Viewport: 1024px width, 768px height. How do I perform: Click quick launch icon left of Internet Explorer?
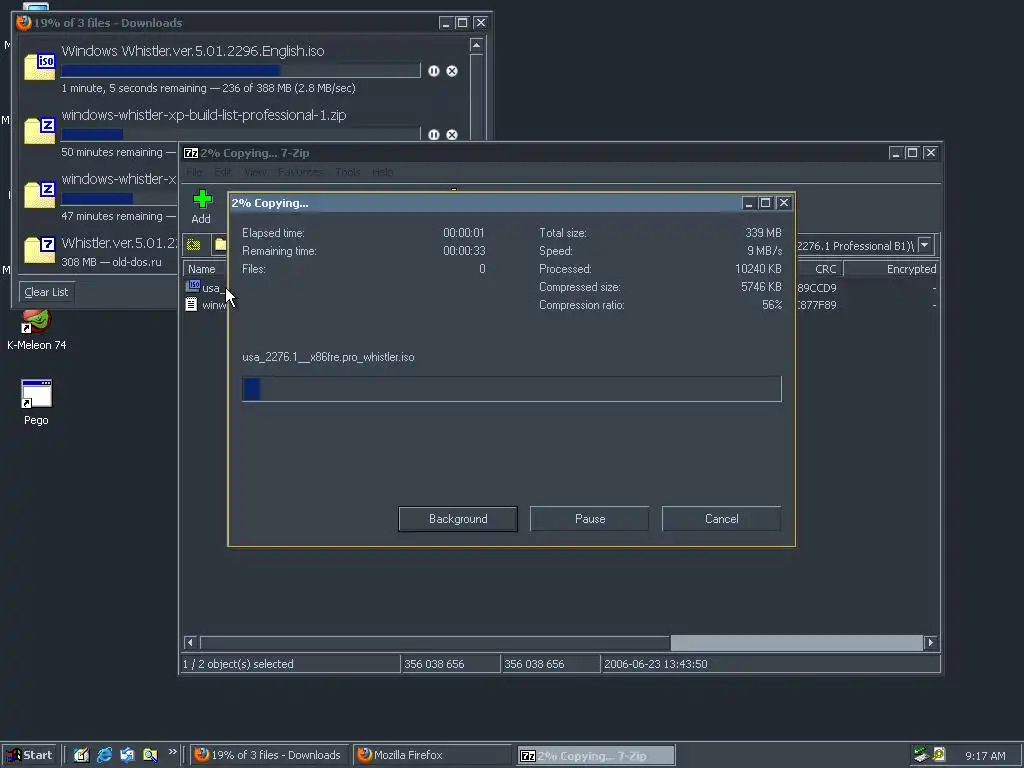point(81,755)
